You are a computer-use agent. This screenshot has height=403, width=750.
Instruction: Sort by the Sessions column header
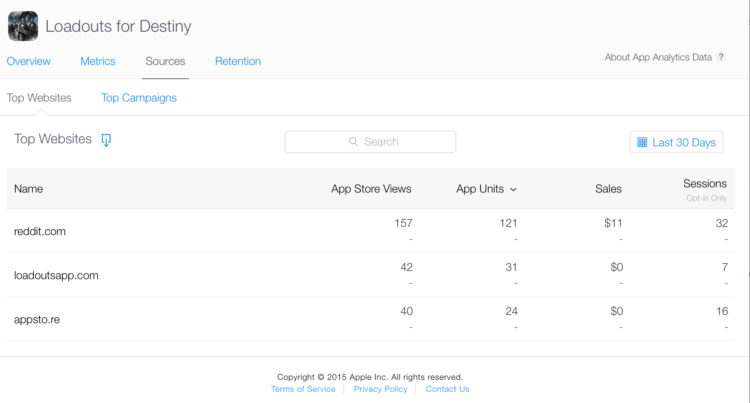pos(705,184)
